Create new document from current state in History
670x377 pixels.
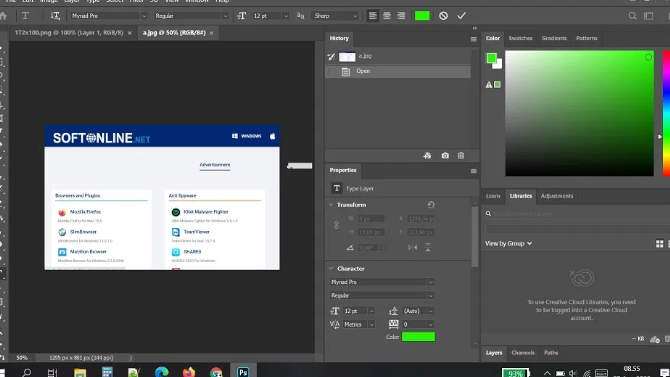(427, 156)
